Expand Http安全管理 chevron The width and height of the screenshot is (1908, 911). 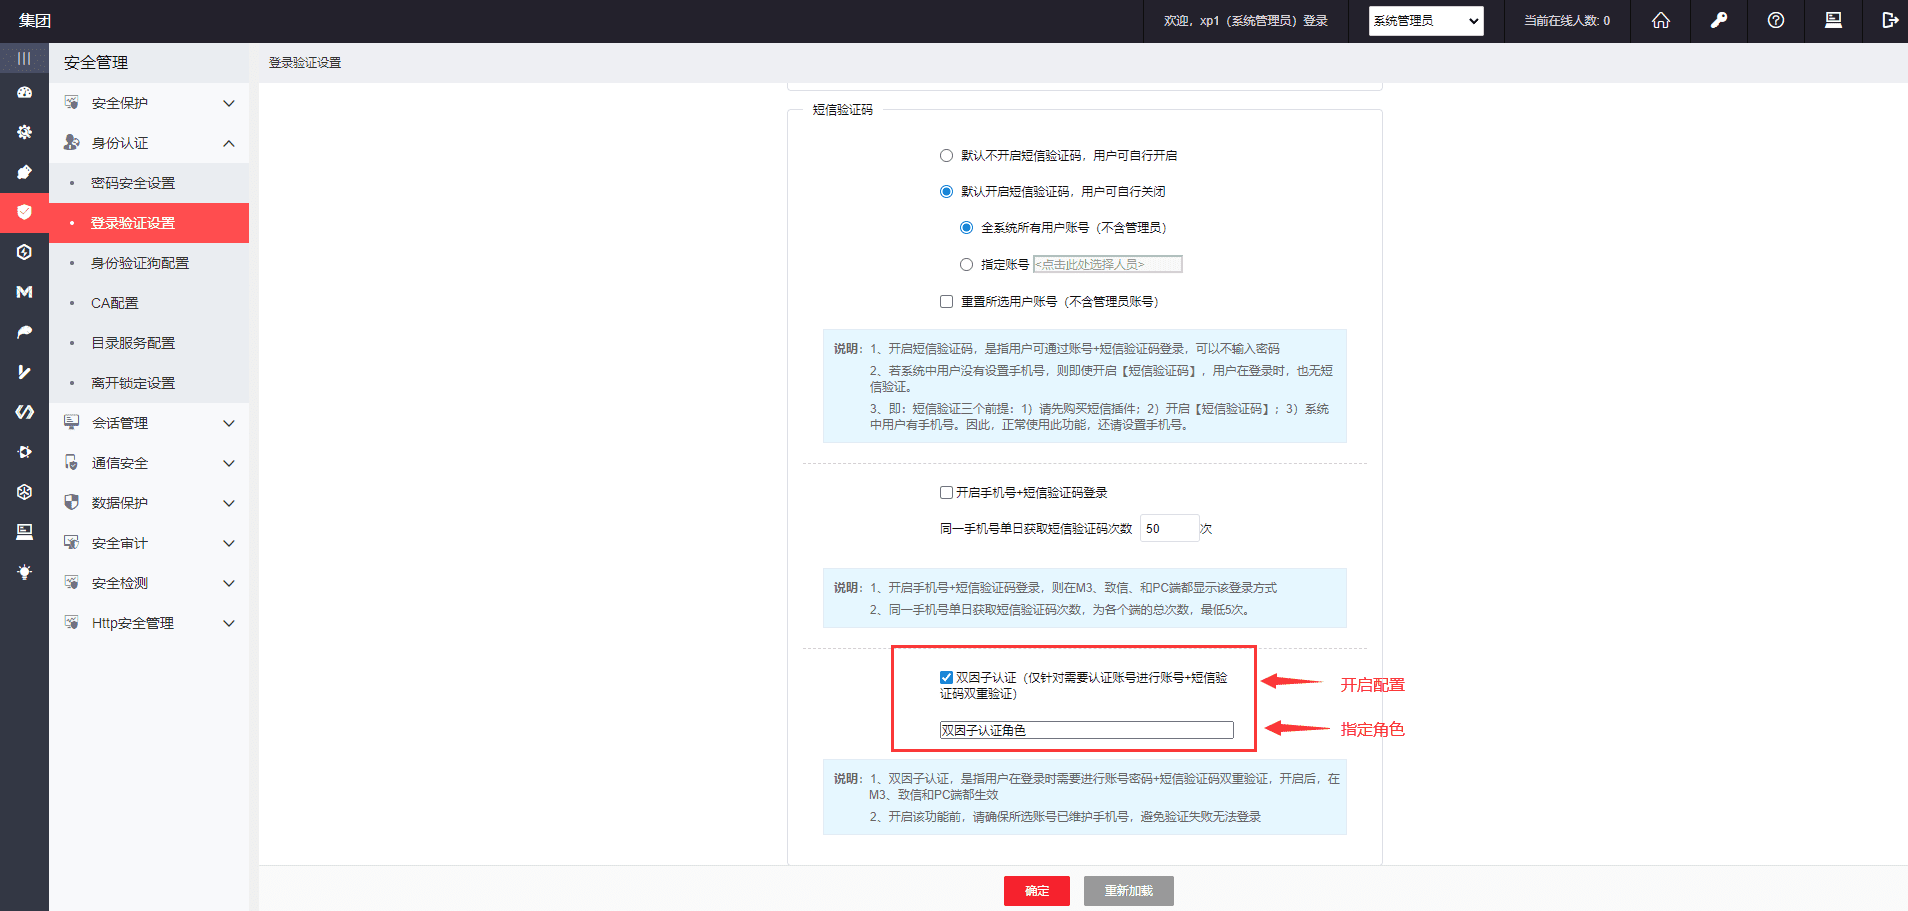(229, 623)
